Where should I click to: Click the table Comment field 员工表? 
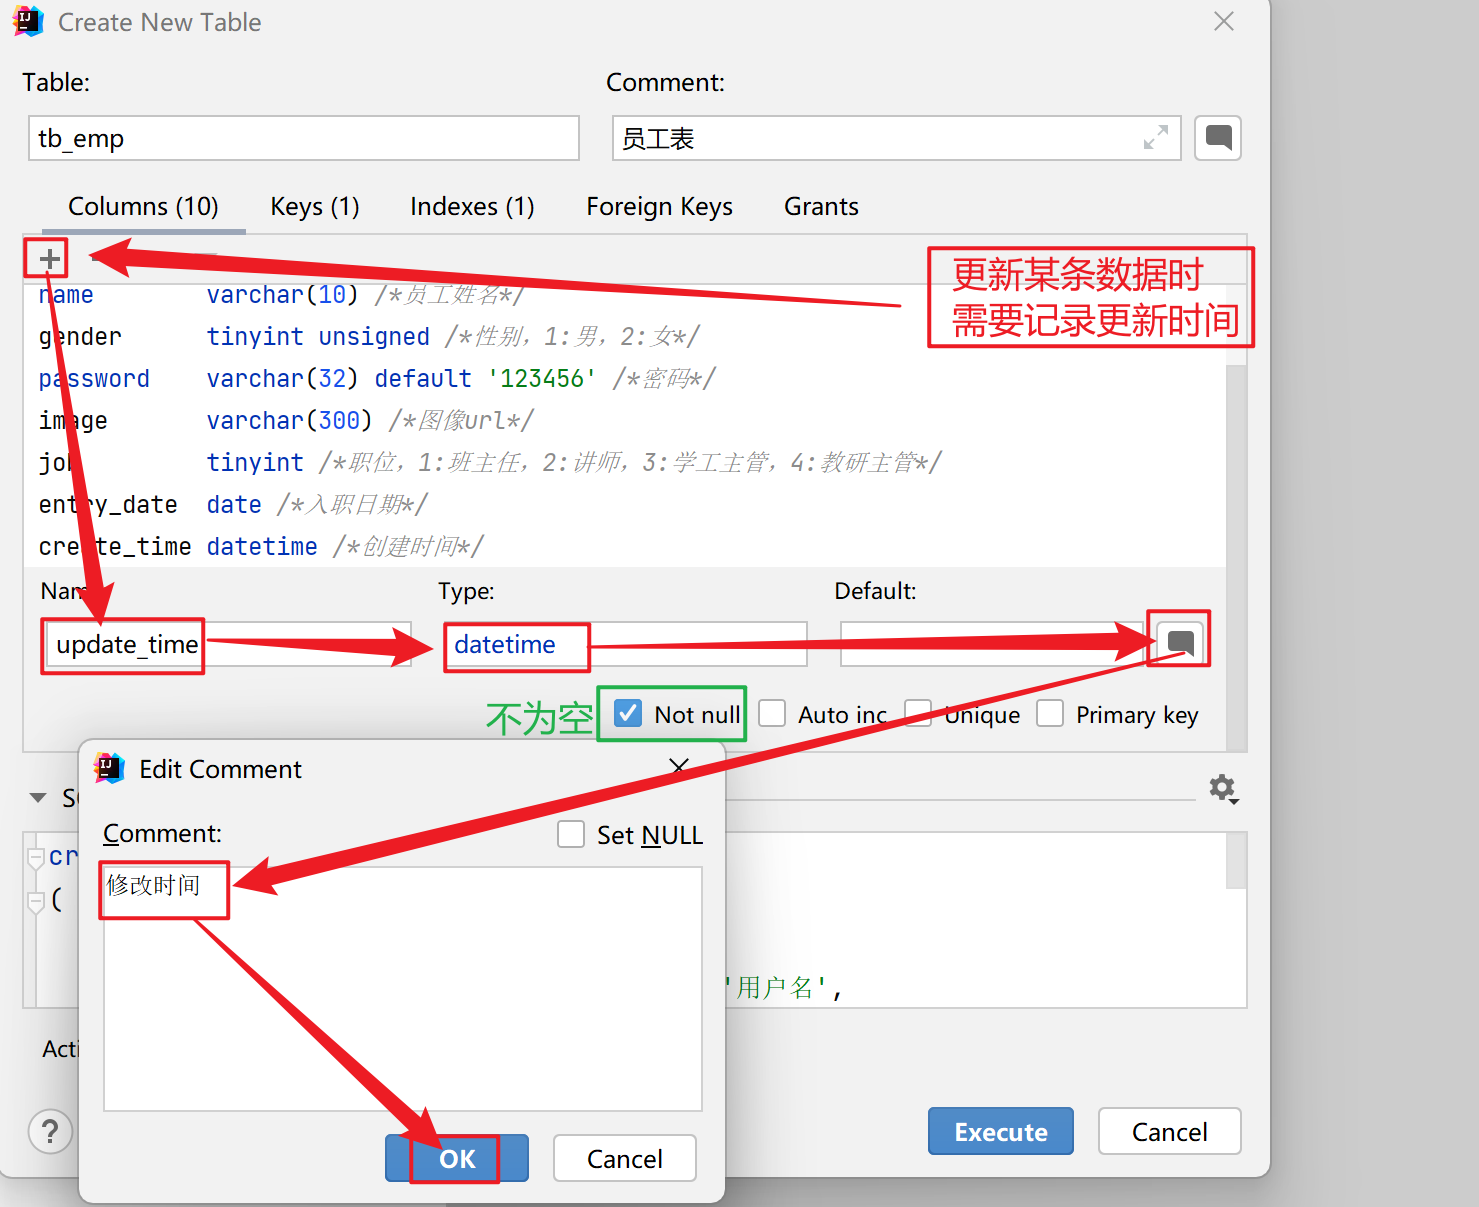click(897, 138)
